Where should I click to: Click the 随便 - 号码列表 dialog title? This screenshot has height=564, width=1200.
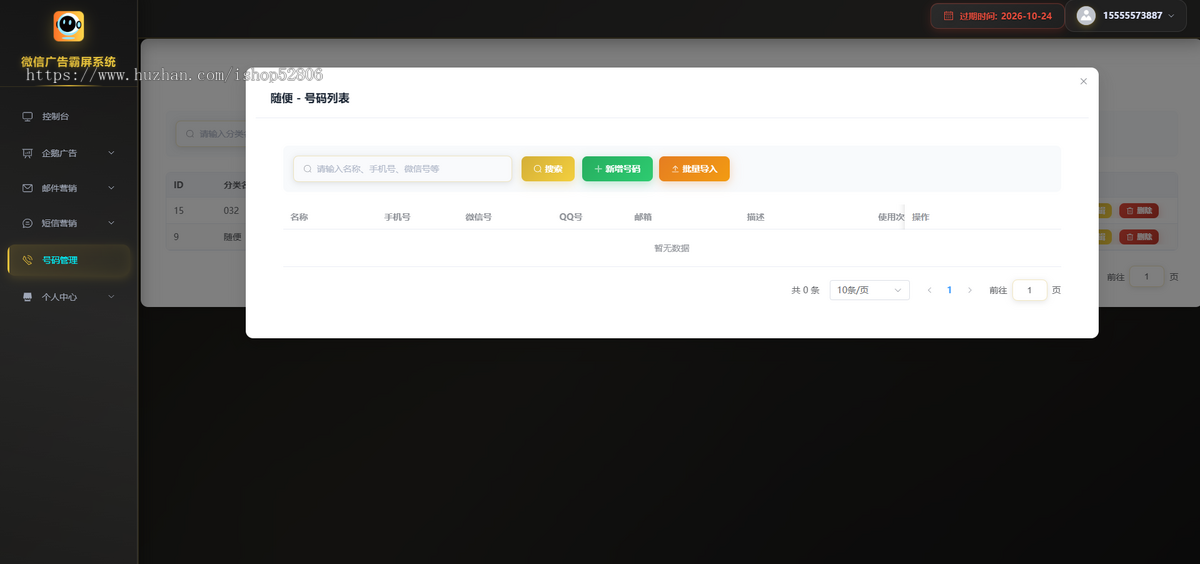pos(310,98)
